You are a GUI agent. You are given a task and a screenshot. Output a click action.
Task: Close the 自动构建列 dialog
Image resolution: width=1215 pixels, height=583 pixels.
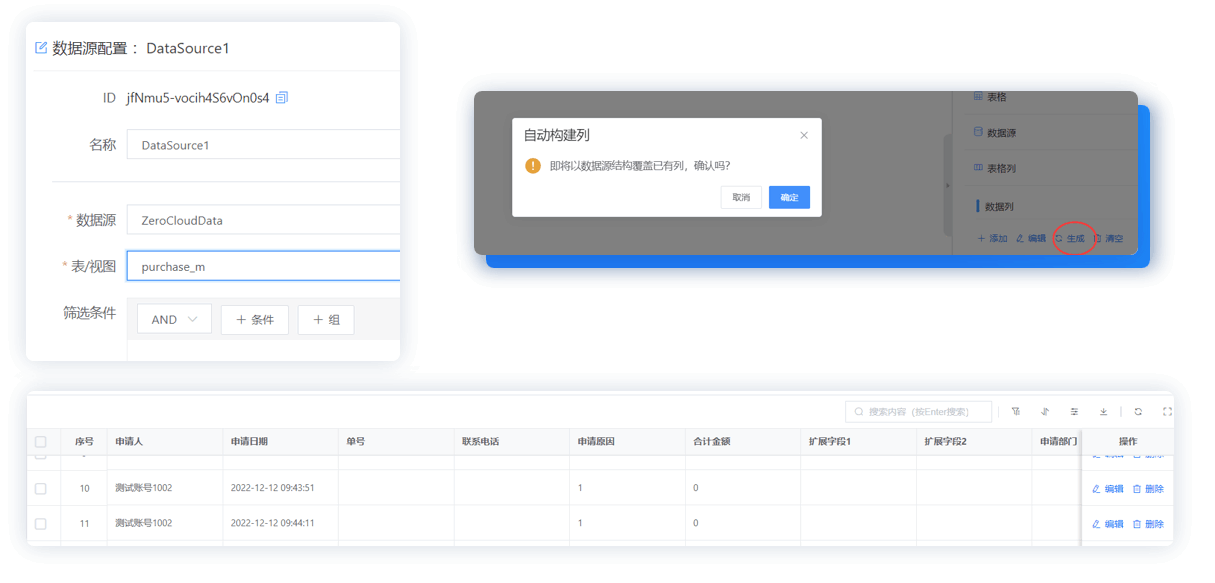pos(803,135)
